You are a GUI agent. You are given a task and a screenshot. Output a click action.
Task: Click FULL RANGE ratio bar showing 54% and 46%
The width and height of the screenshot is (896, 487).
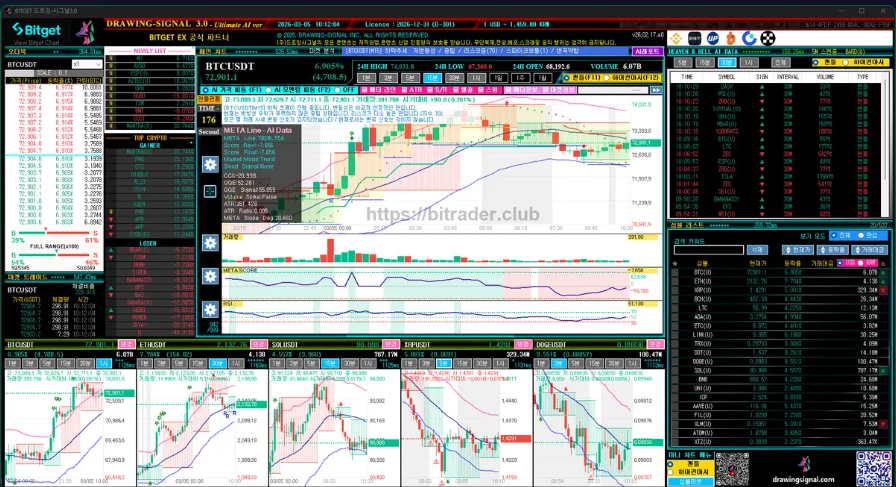pos(55,255)
